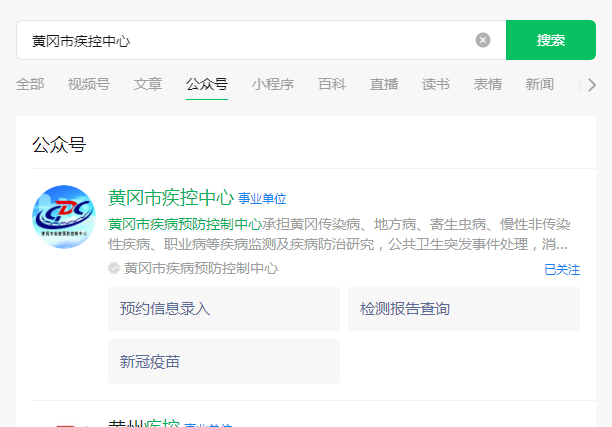Open the 检测报告查询 menu entry
Screen dimensions: 612x427
464,308
